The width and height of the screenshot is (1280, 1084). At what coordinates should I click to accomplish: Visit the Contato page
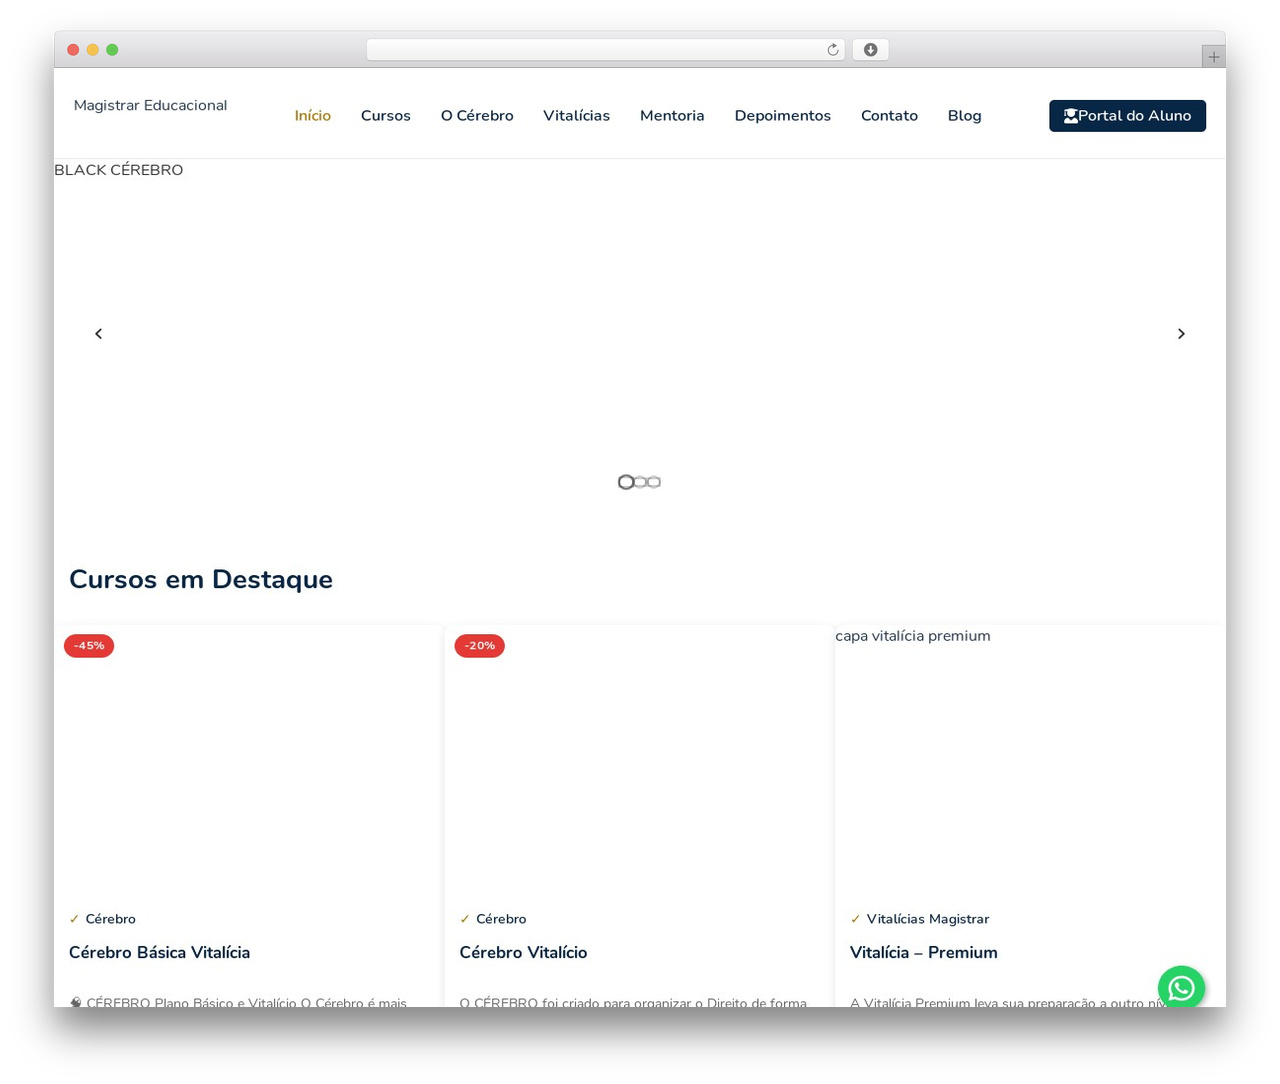tap(889, 116)
